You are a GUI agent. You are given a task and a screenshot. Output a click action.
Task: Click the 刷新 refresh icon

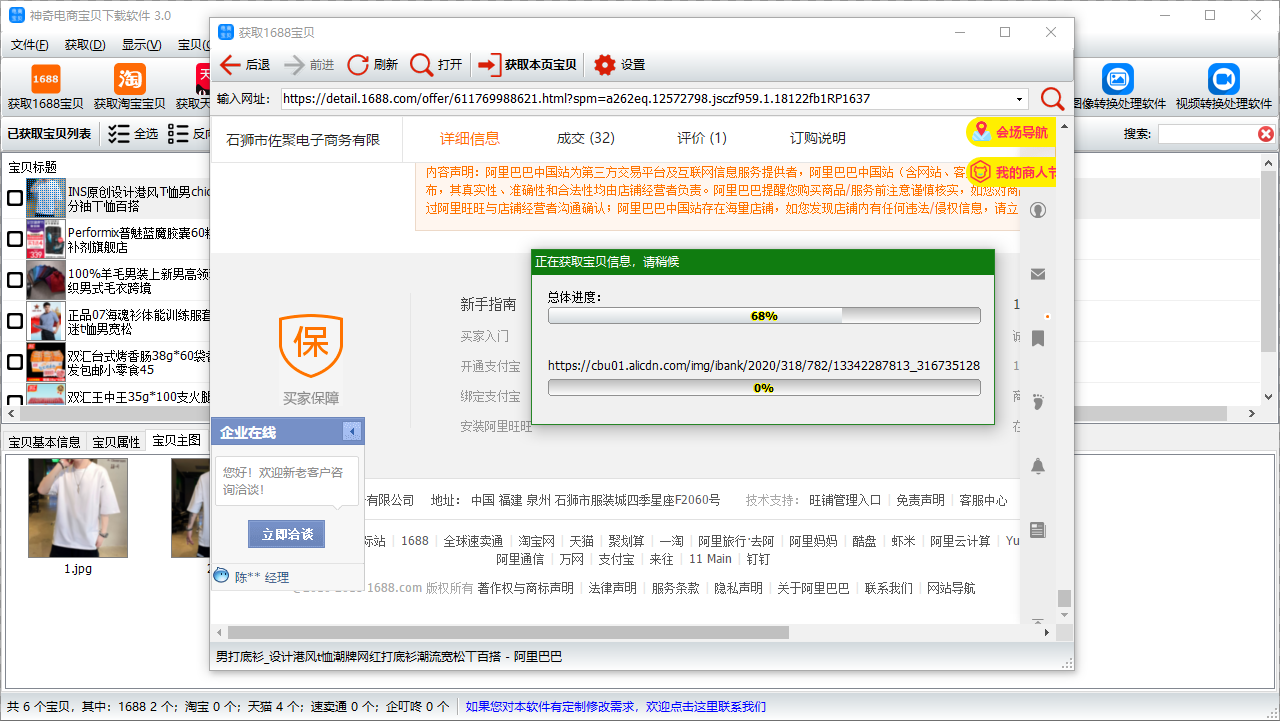point(358,65)
